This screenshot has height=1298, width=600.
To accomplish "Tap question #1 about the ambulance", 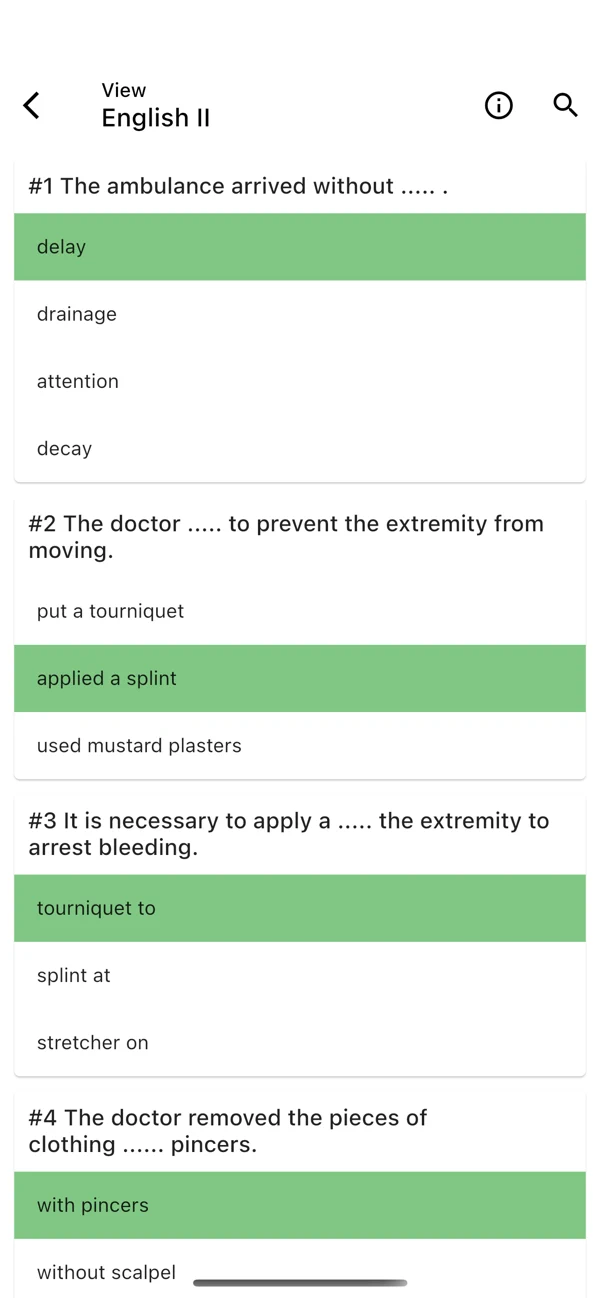I will coord(238,186).
